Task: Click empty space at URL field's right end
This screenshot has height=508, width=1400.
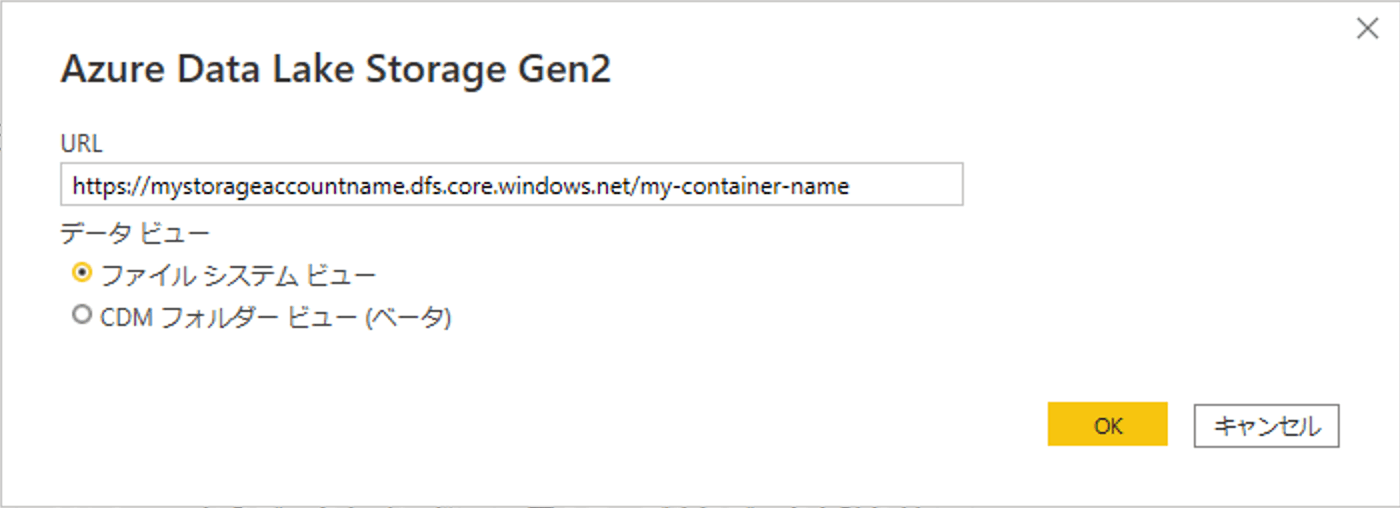Action: point(908,186)
